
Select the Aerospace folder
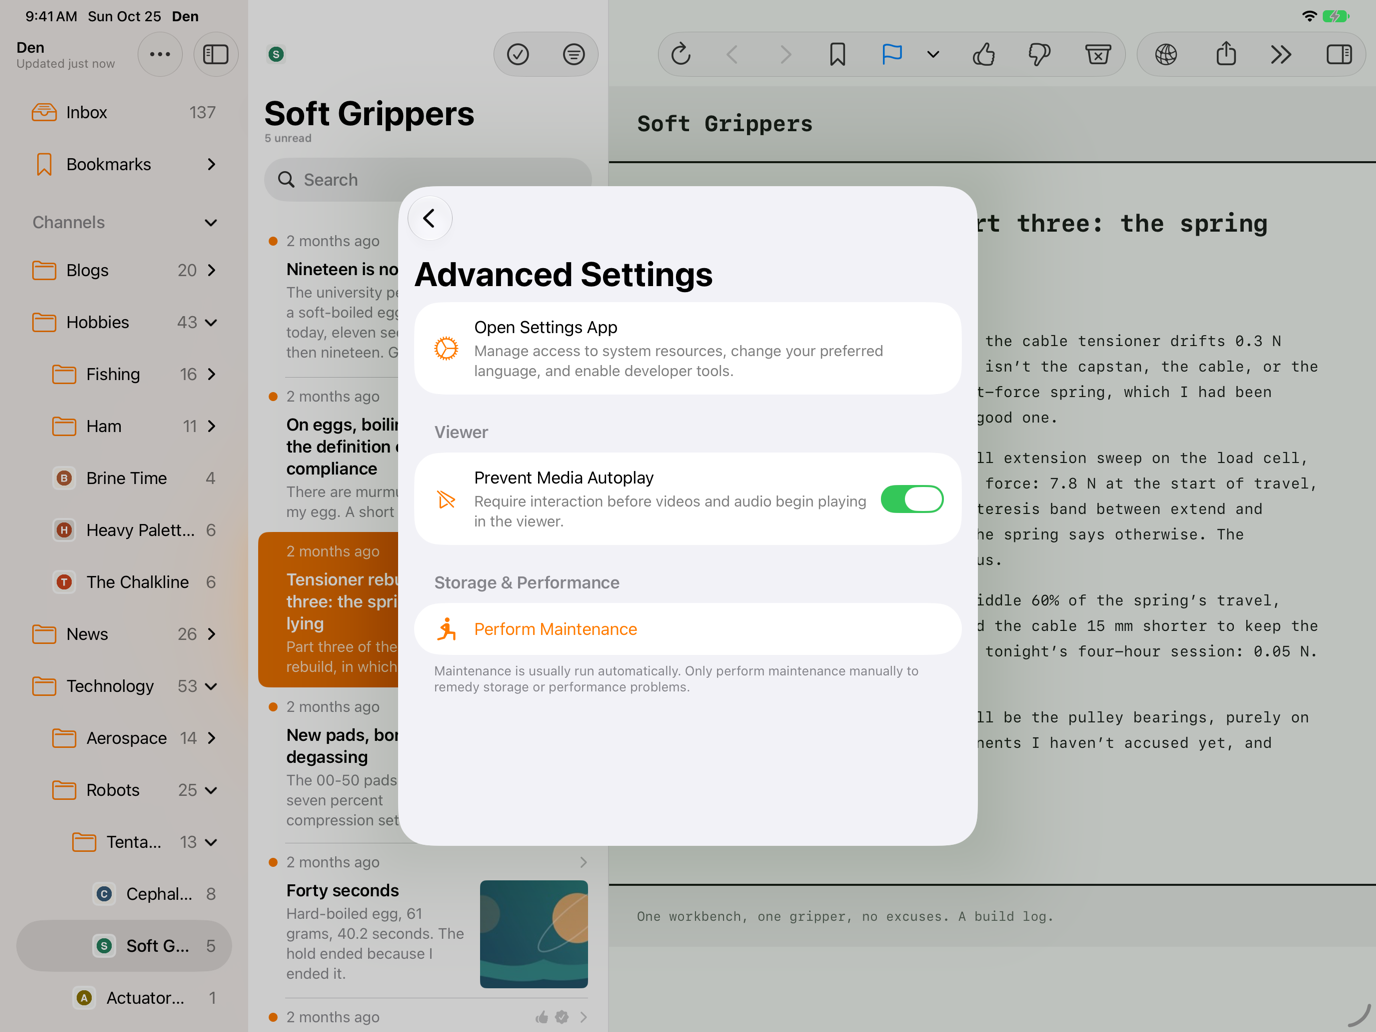tap(124, 738)
